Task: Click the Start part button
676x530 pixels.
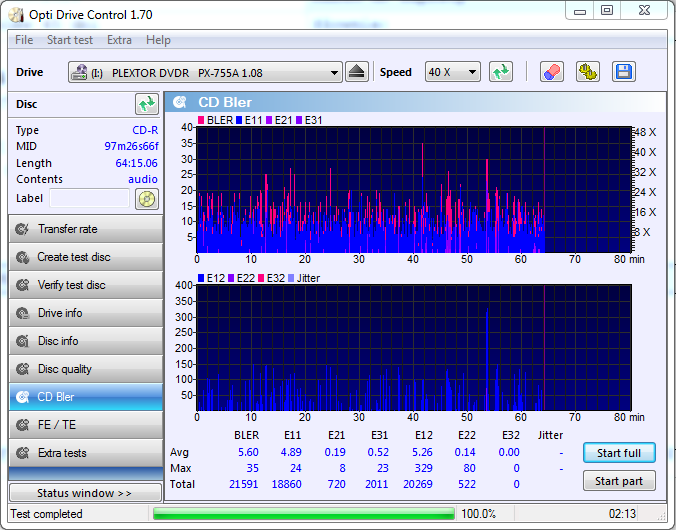Action: tap(619, 481)
